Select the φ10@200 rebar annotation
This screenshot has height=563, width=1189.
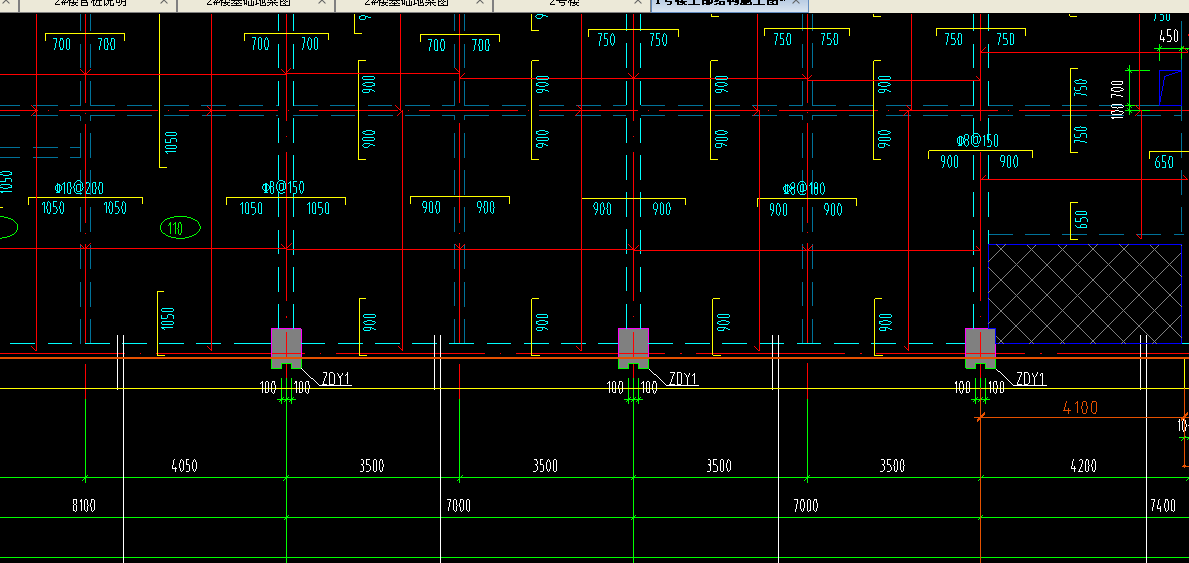[80, 188]
